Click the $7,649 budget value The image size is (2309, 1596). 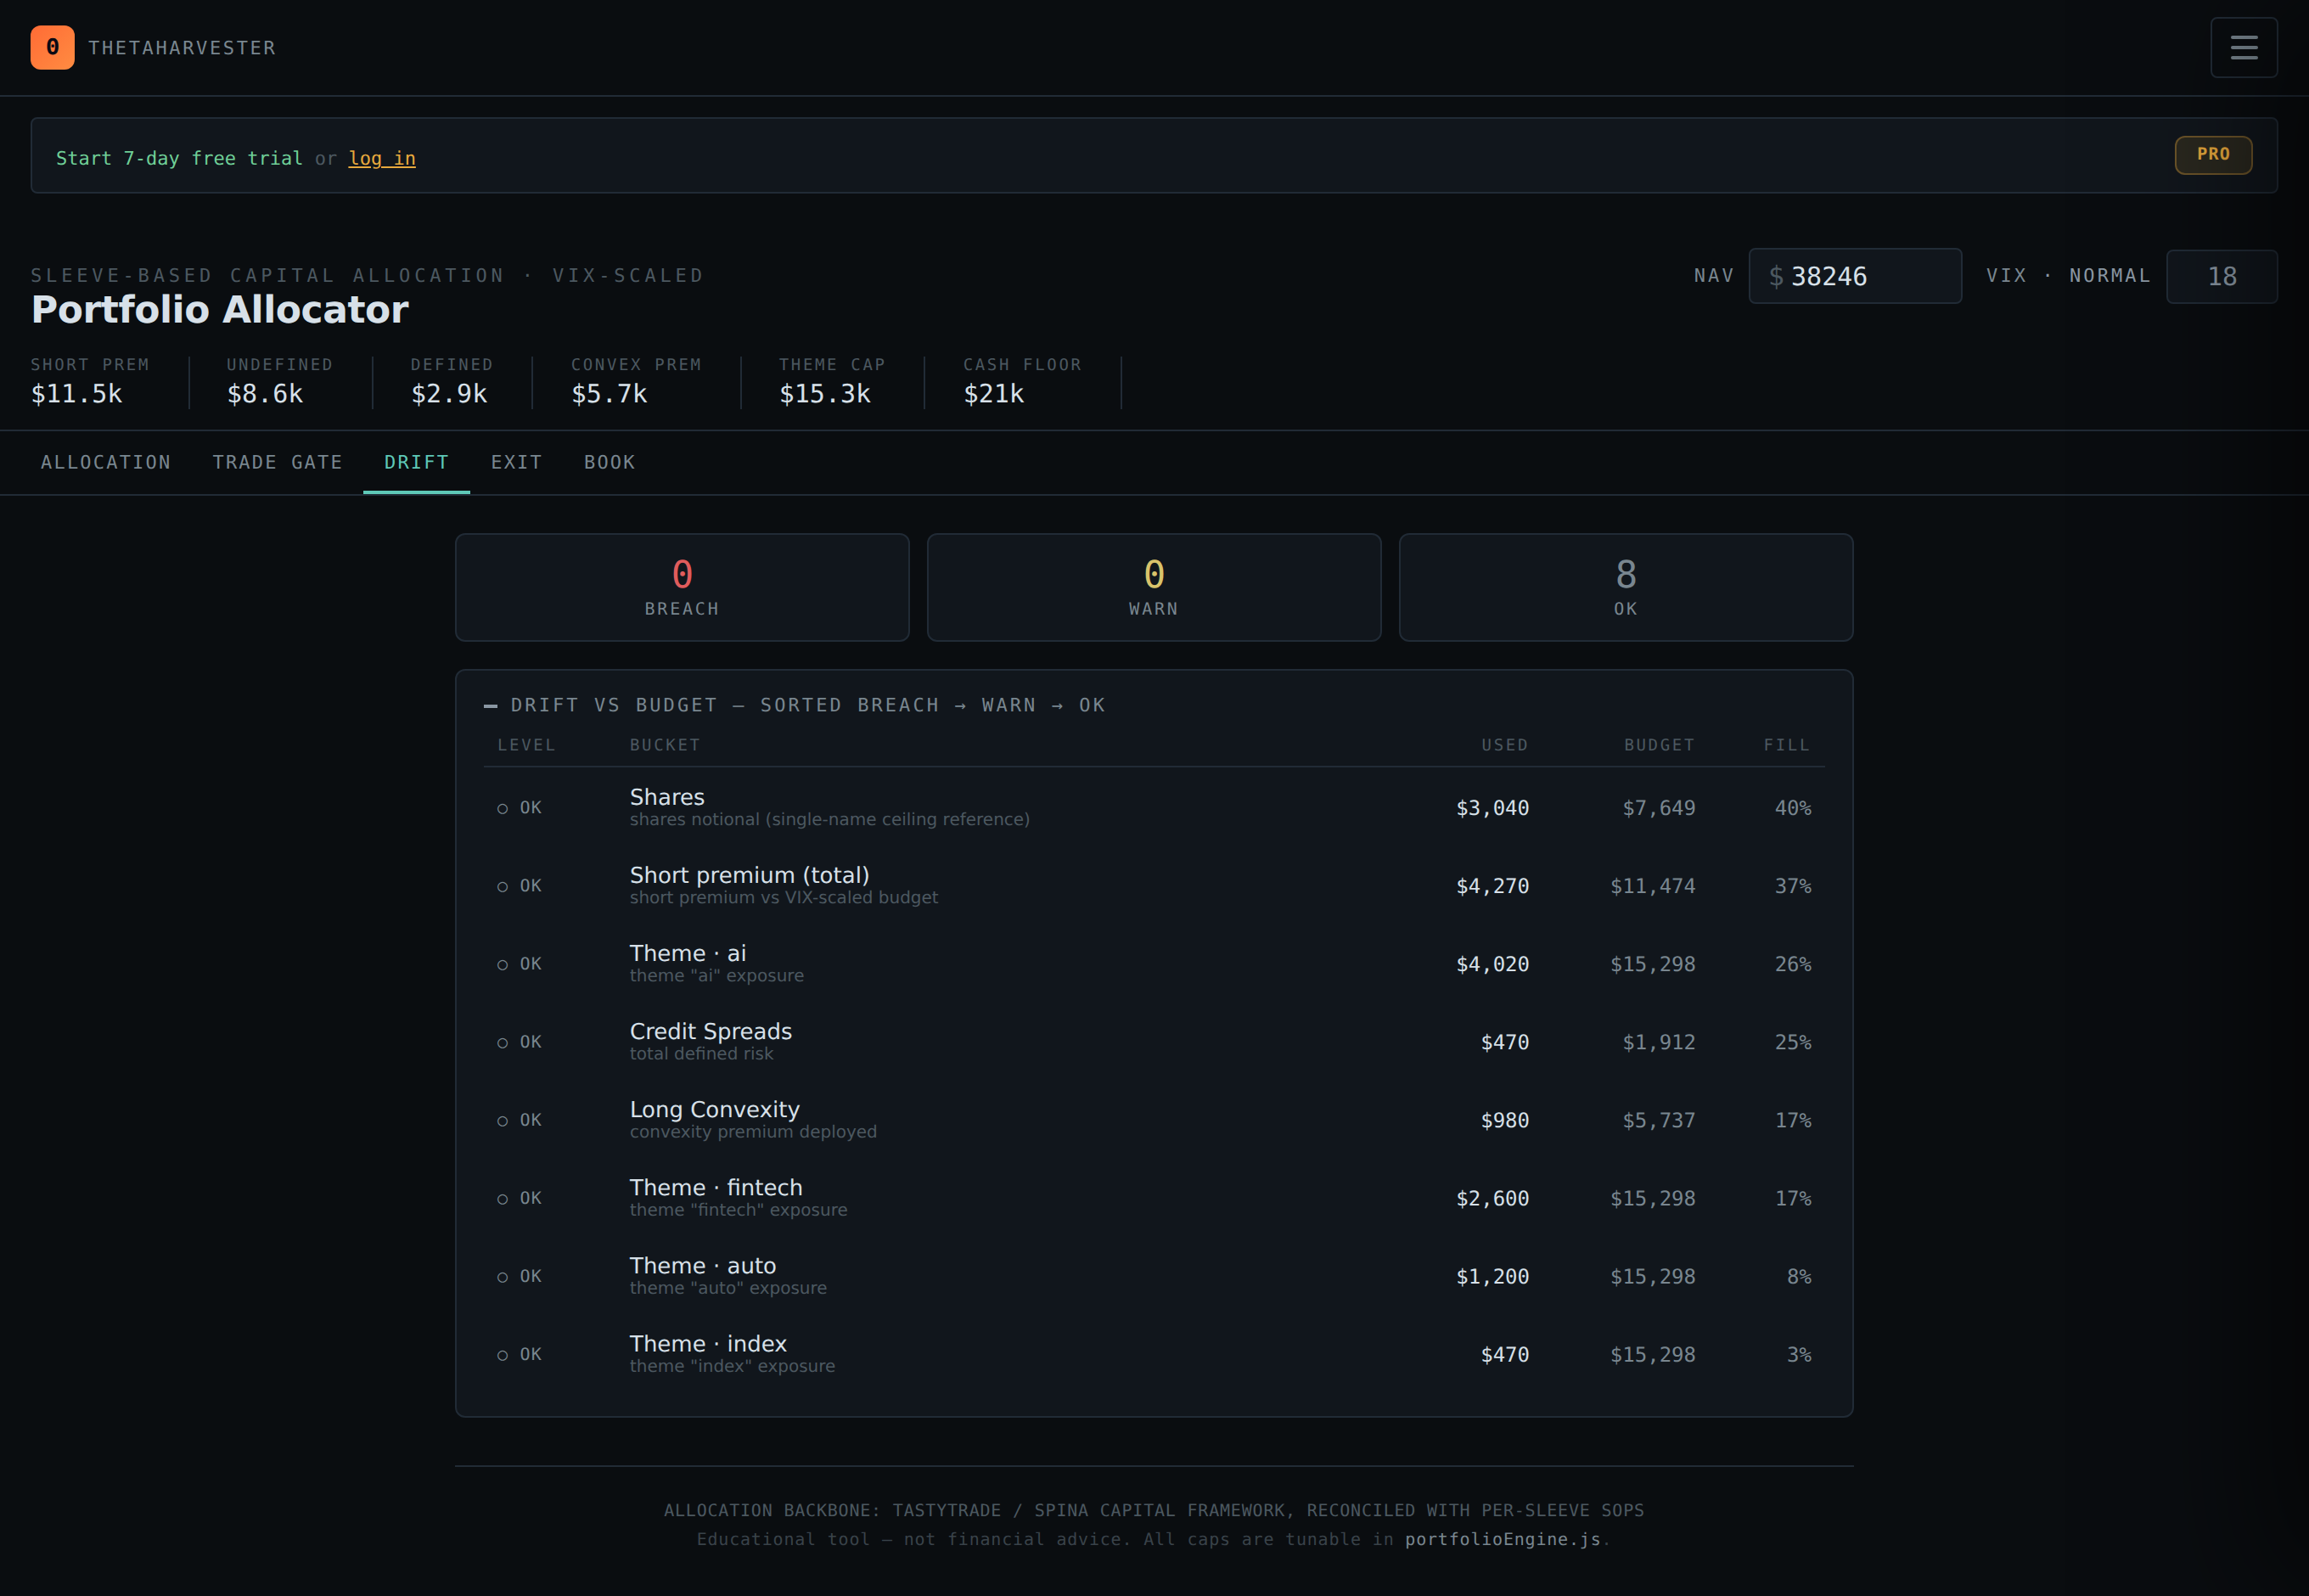[1659, 808]
